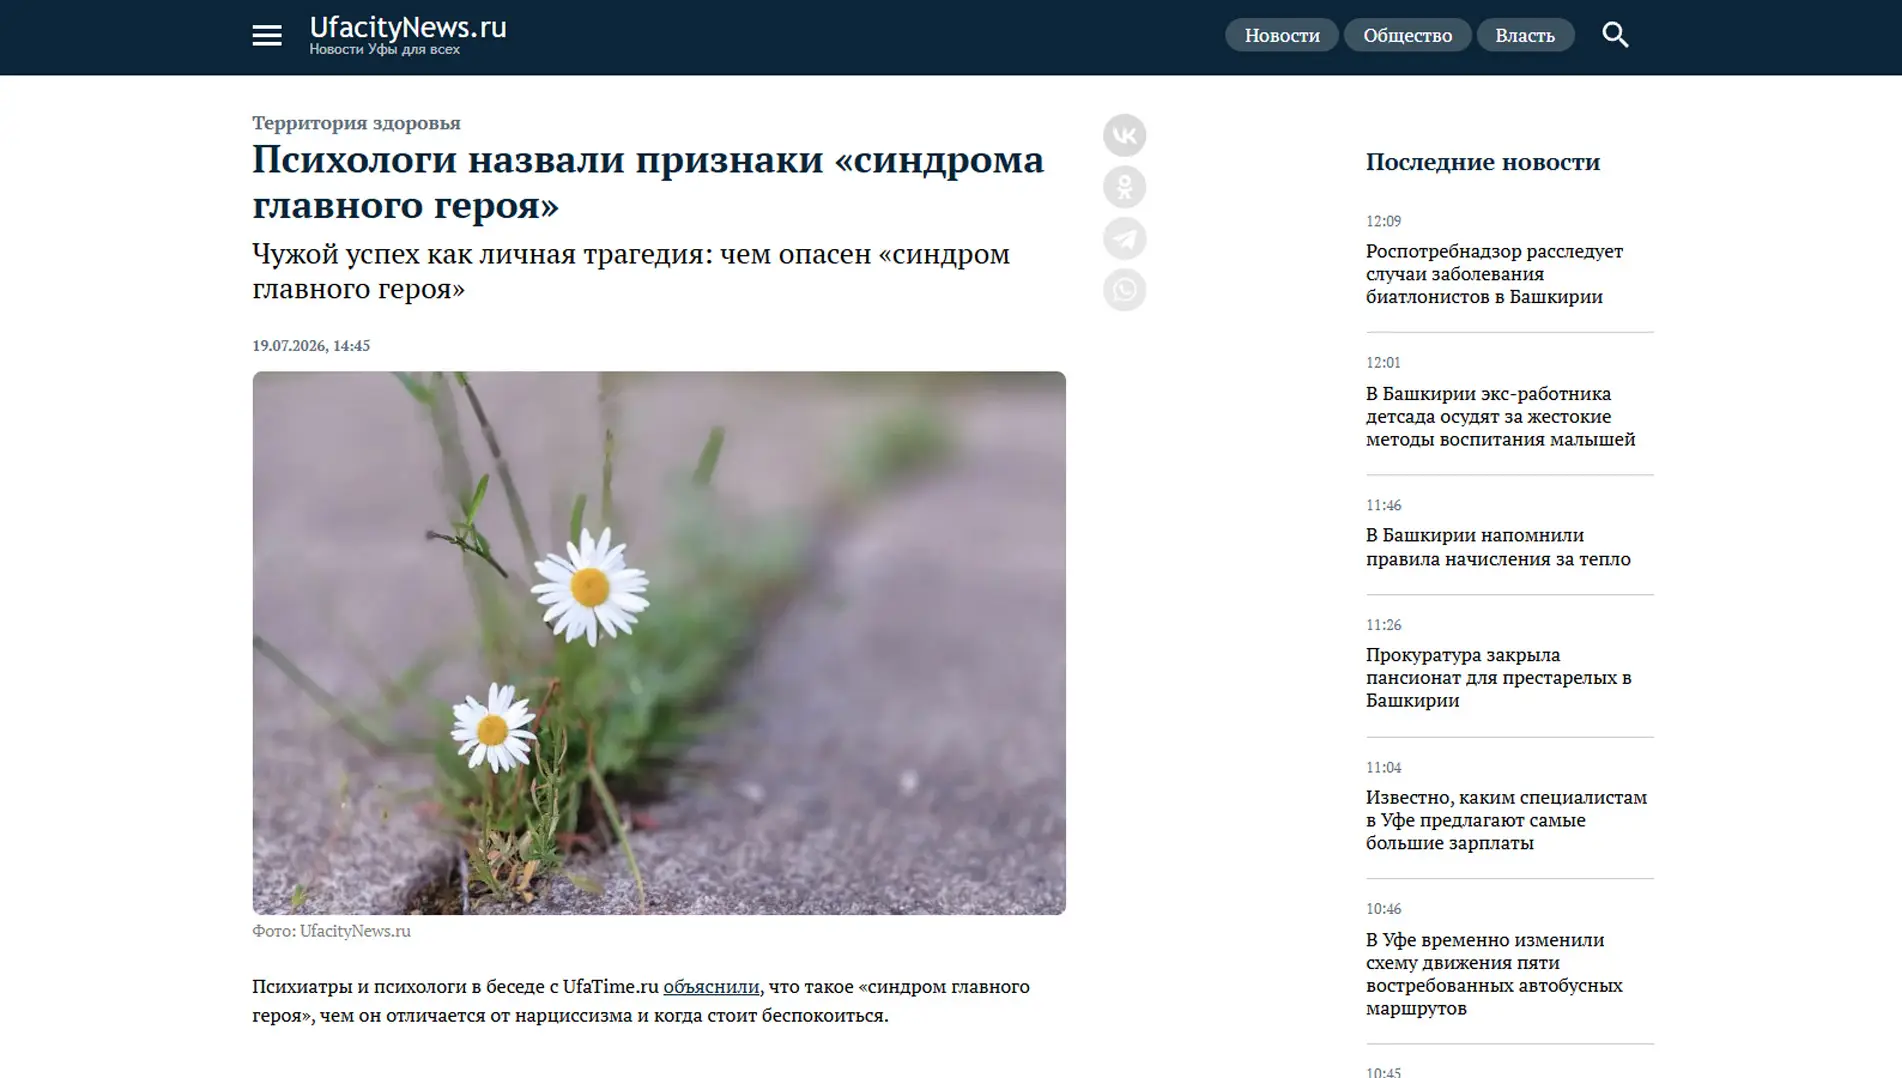This screenshot has width=1902, height=1078.
Task: Click the Последние новости heading
Action: coord(1483,162)
